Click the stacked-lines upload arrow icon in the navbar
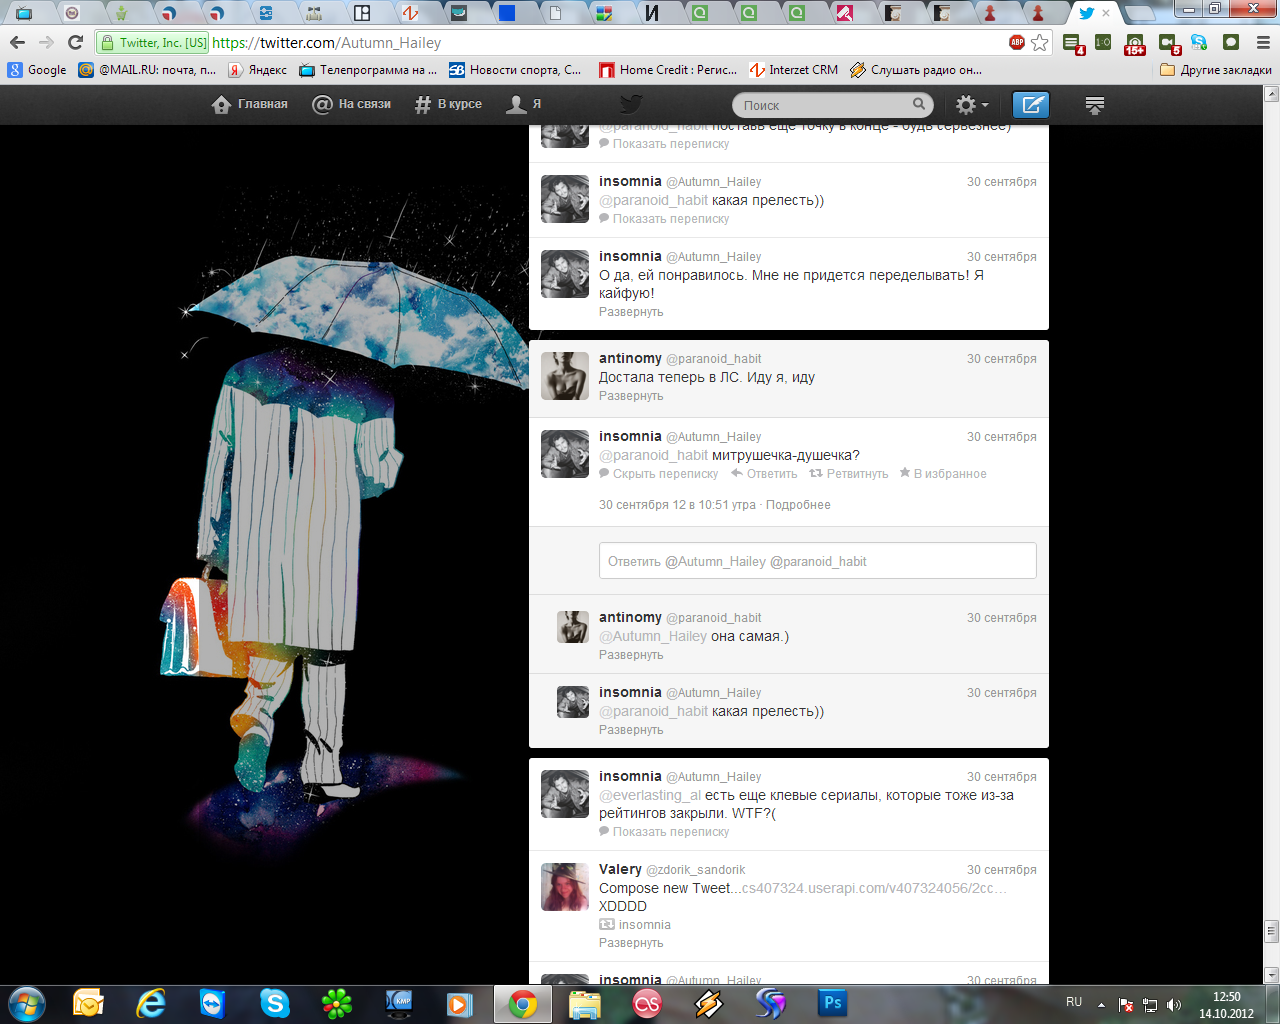The width and height of the screenshot is (1280, 1024). pos(1095,105)
